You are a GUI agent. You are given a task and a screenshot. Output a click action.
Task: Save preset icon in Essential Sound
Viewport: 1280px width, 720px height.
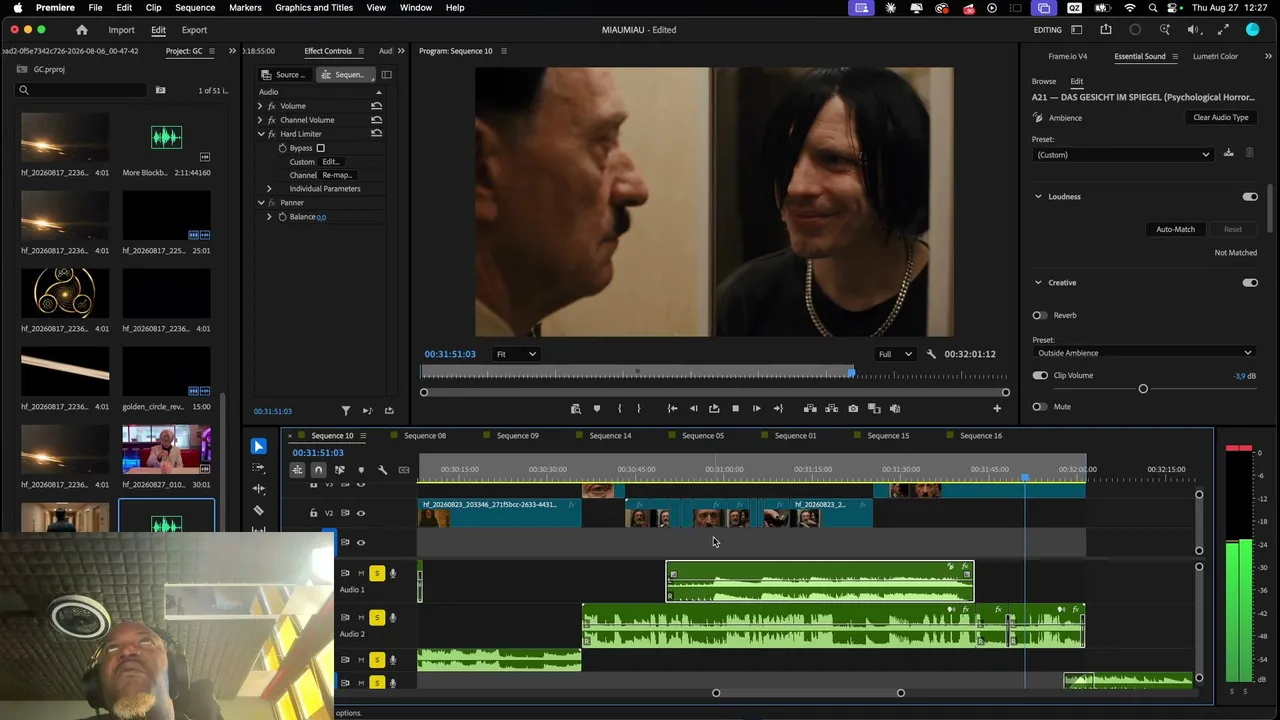1229,153
